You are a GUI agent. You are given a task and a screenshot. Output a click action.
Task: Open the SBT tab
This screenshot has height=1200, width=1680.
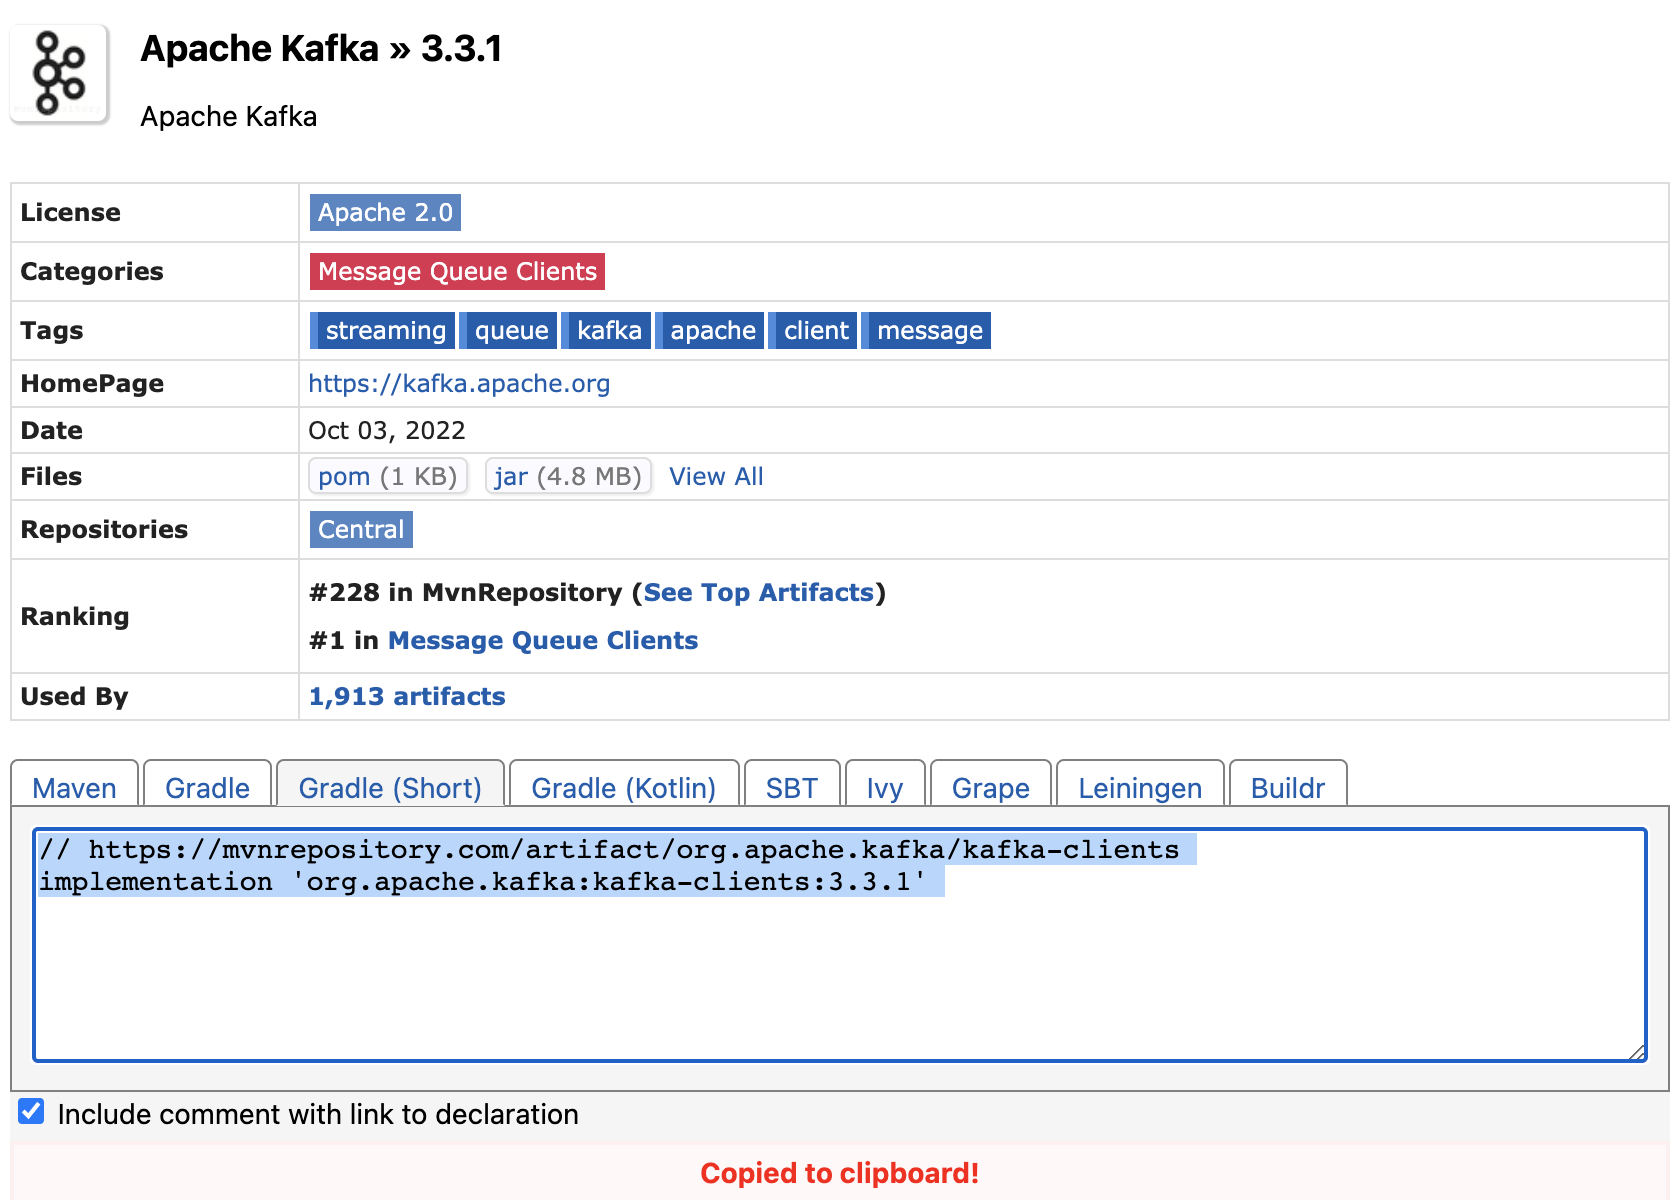(x=792, y=788)
